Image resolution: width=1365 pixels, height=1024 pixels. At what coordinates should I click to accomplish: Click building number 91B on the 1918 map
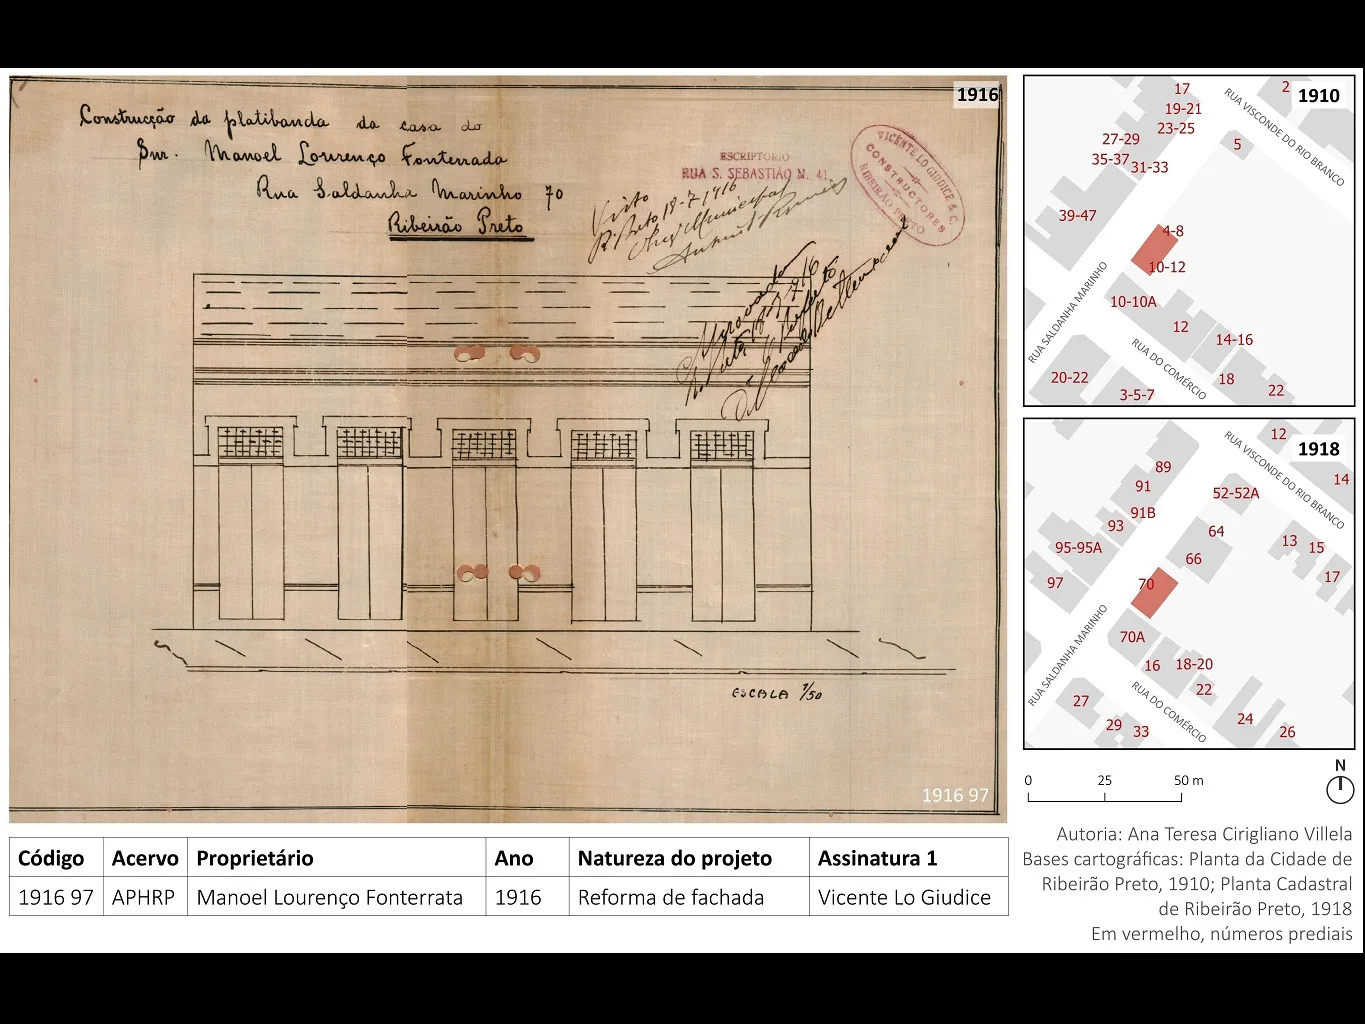click(1143, 513)
